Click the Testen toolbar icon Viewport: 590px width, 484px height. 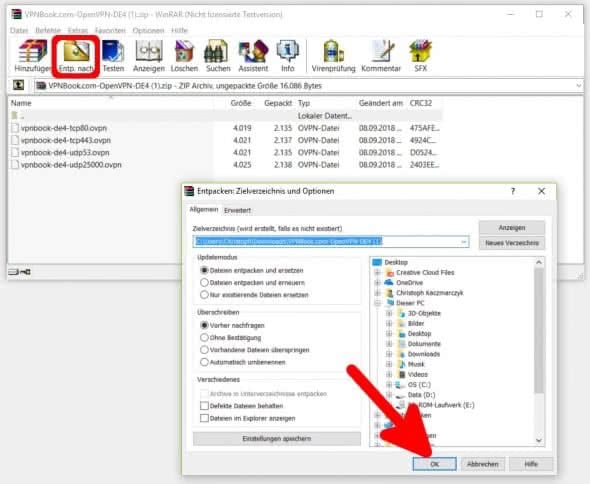[x=113, y=51]
